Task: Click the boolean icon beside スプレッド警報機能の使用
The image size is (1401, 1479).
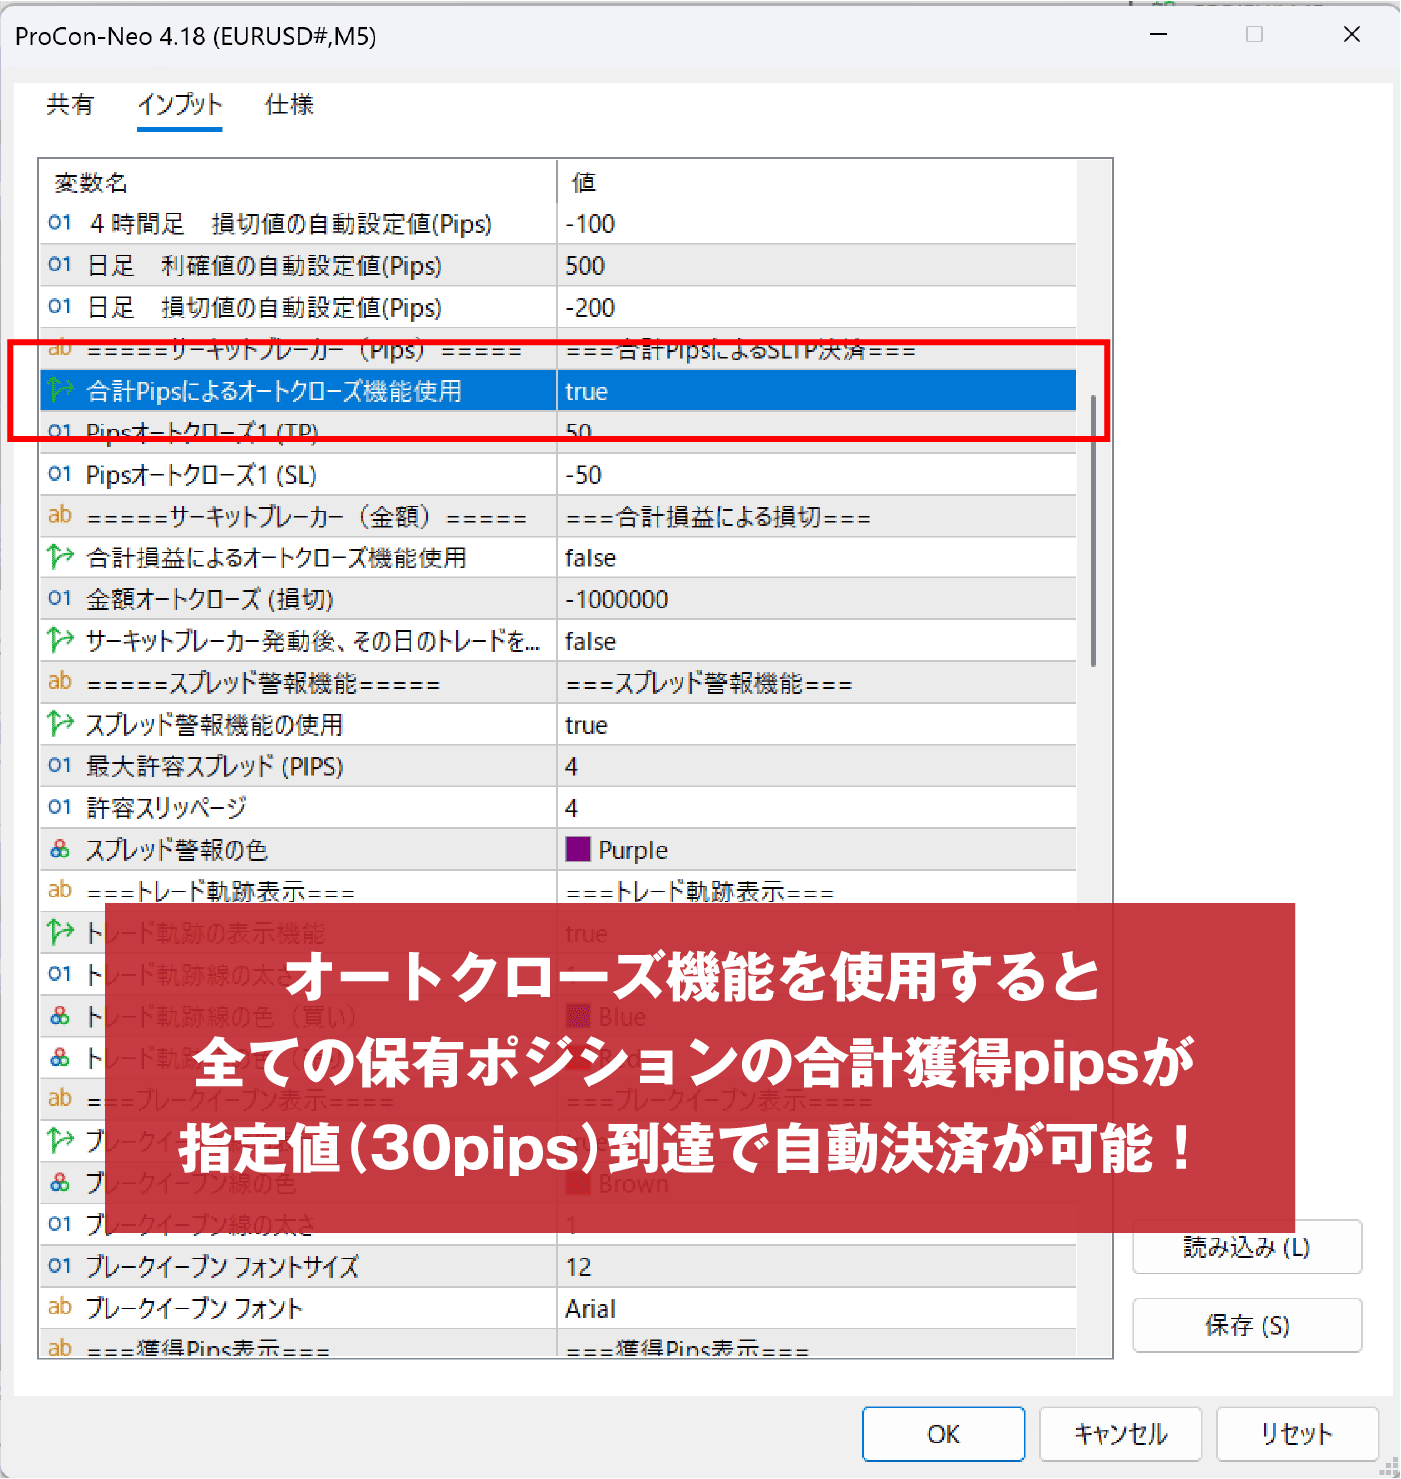Action: [x=60, y=724]
